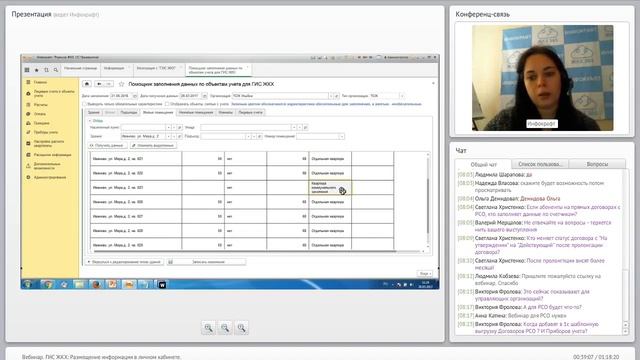
Task: Expand the Улица dropdown
Action: [x=294, y=127]
